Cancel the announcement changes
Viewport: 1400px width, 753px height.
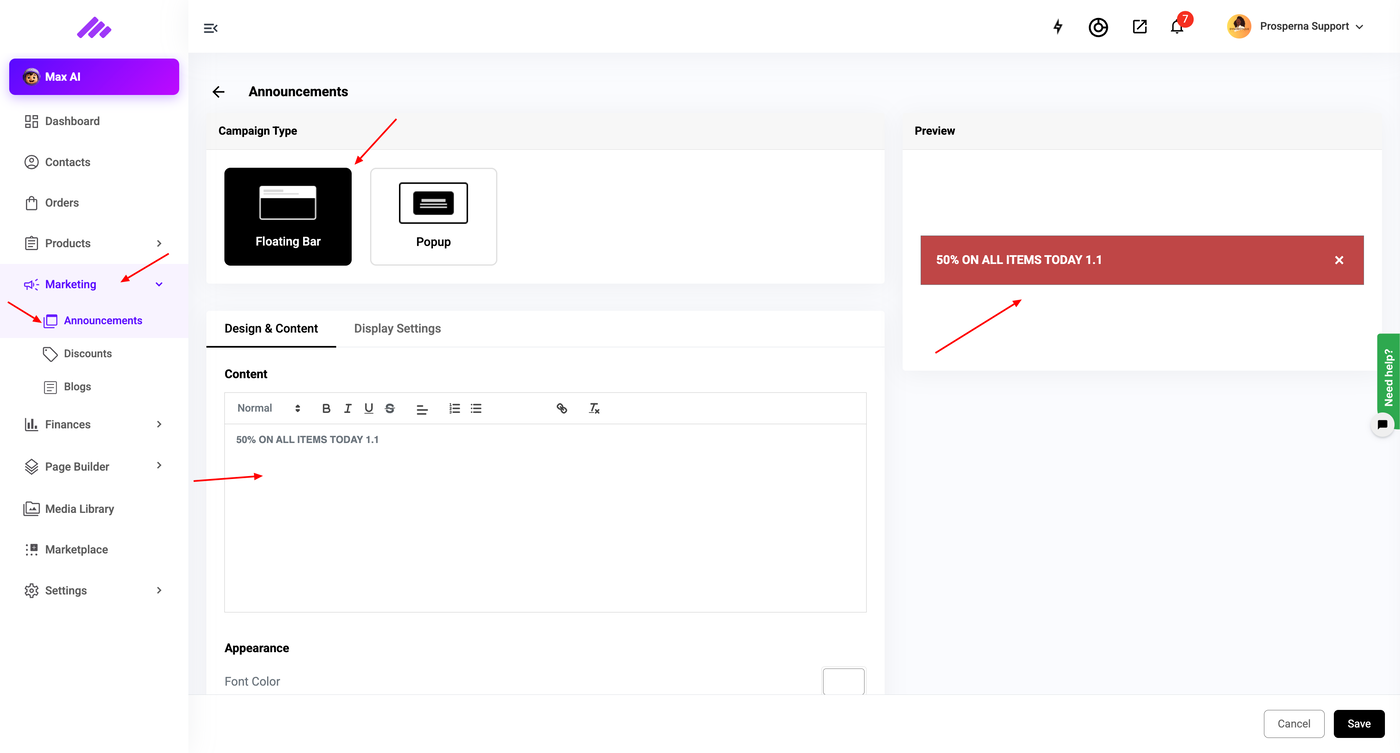(x=1294, y=724)
